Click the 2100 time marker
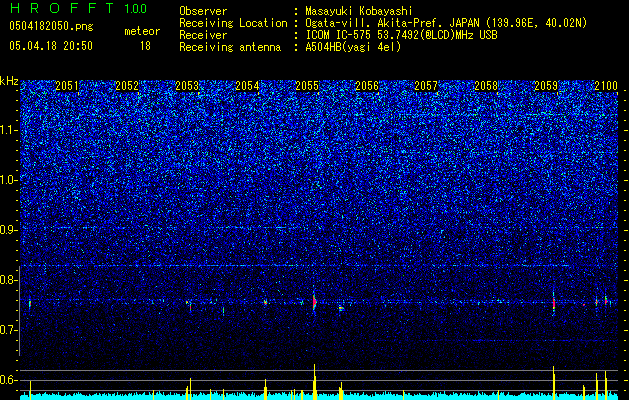 click(x=606, y=86)
